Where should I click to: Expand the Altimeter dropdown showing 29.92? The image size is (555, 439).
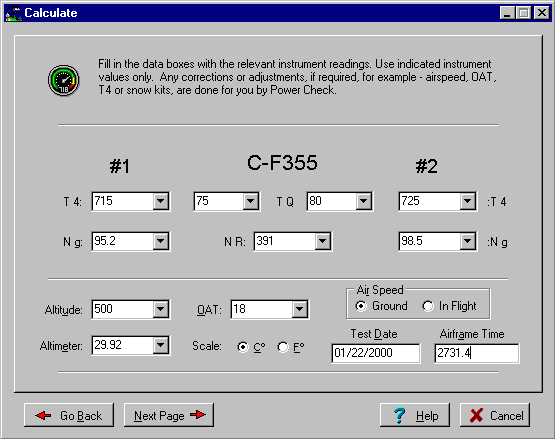[x=161, y=345]
